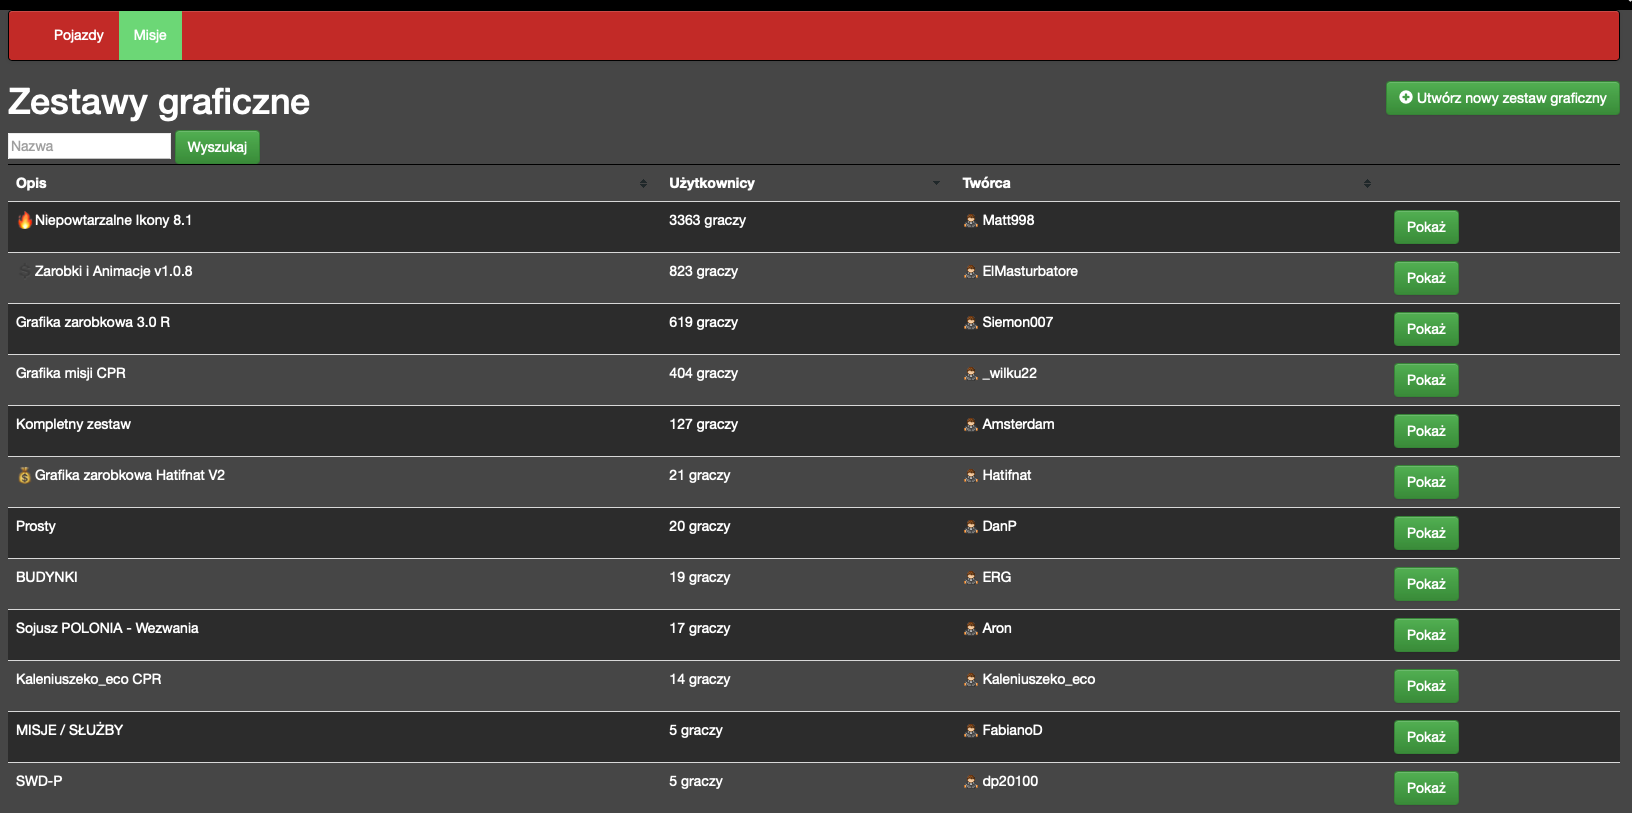Image resolution: width=1632 pixels, height=813 pixels.
Task: Sort by creator using the Twórca arrows
Action: click(x=1367, y=183)
